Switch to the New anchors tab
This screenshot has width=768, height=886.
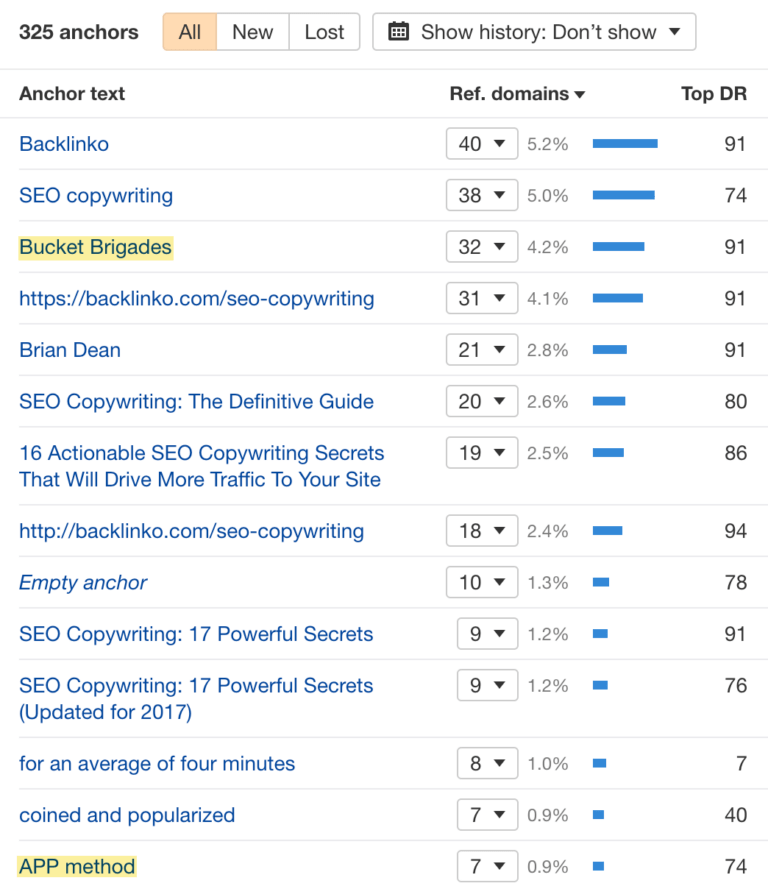point(252,31)
